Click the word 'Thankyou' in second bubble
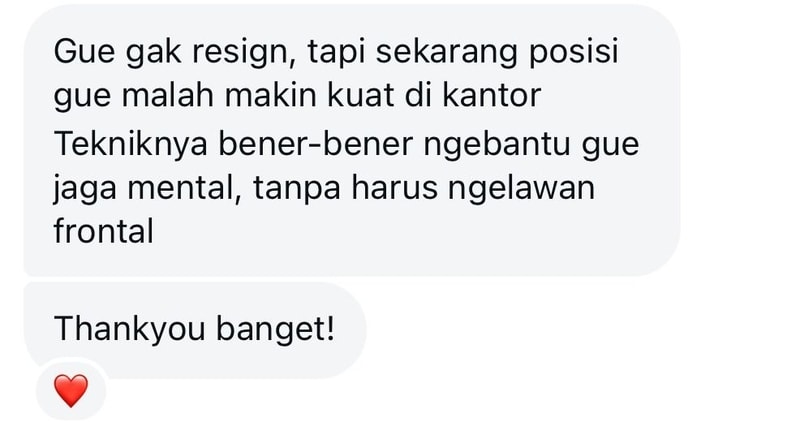 (130, 329)
